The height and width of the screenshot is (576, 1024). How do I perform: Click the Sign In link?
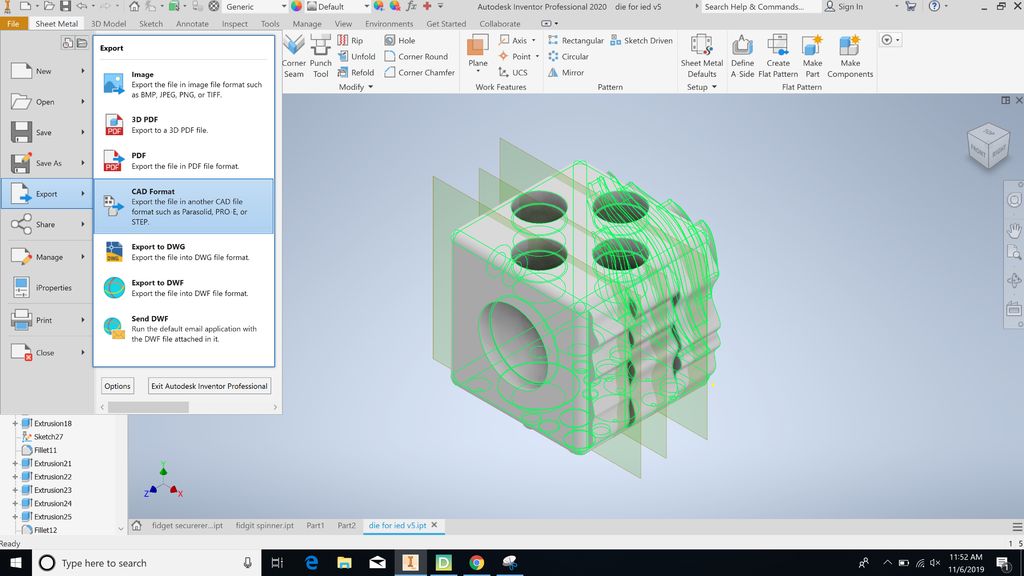pos(844,7)
